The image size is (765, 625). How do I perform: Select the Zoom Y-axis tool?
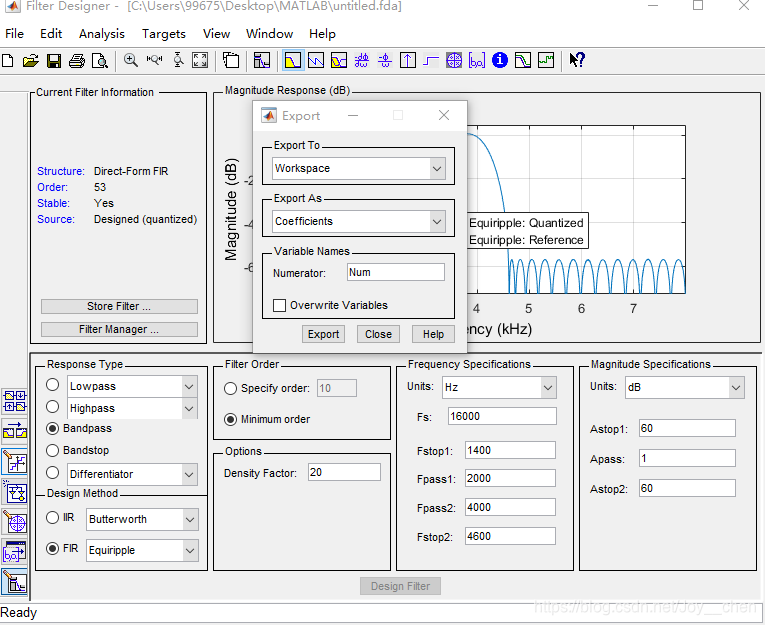[x=178, y=60]
